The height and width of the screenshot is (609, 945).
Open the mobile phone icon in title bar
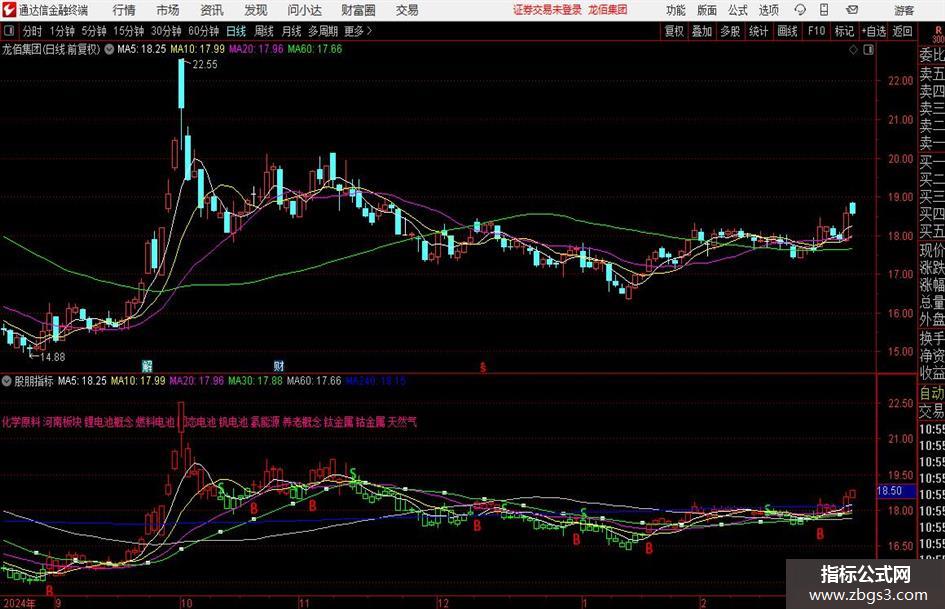(824, 10)
